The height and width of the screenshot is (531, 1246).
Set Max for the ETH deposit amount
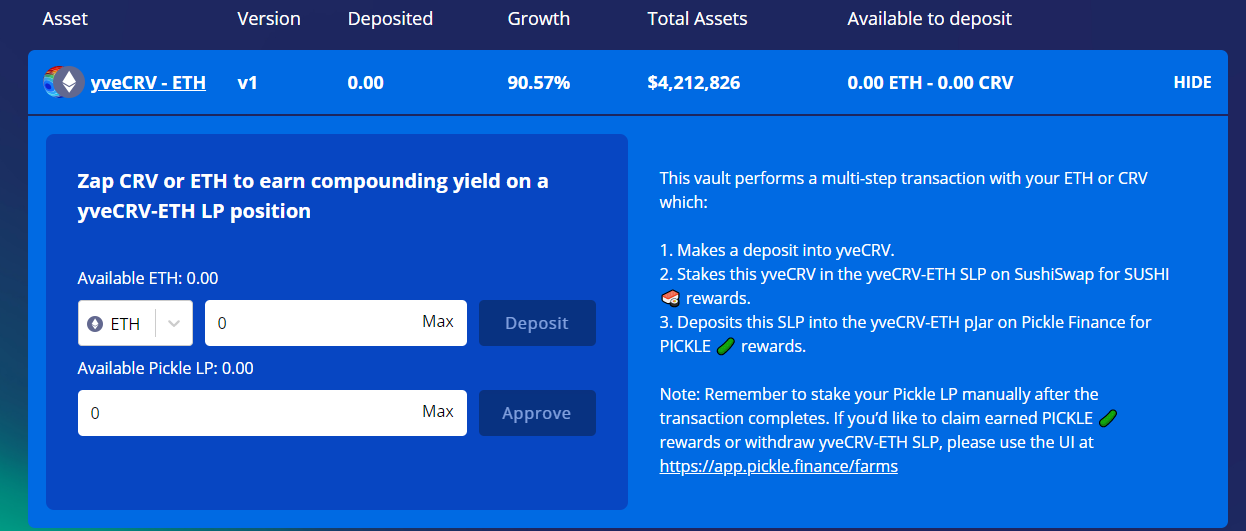click(438, 322)
